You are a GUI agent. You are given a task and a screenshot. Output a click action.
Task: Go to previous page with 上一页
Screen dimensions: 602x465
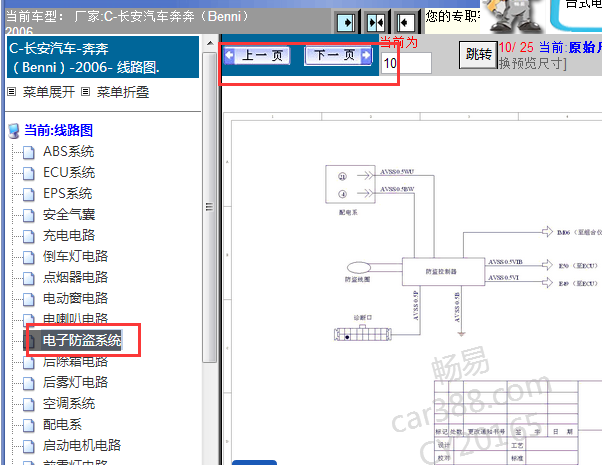[x=257, y=56]
